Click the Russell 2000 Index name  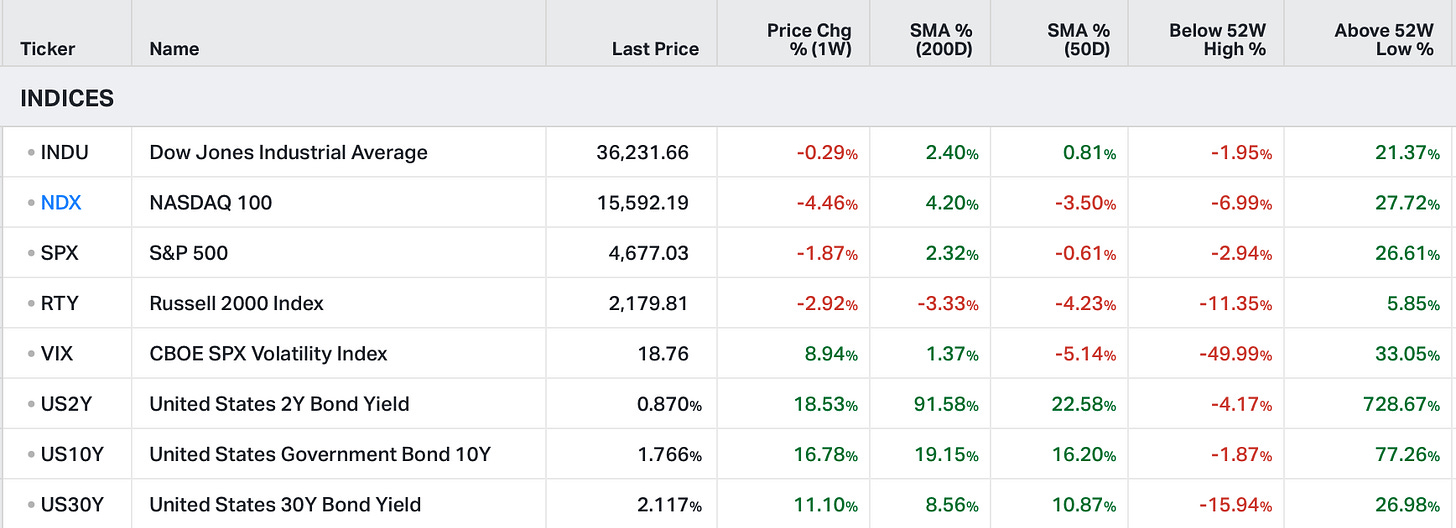pyautogui.click(x=237, y=303)
